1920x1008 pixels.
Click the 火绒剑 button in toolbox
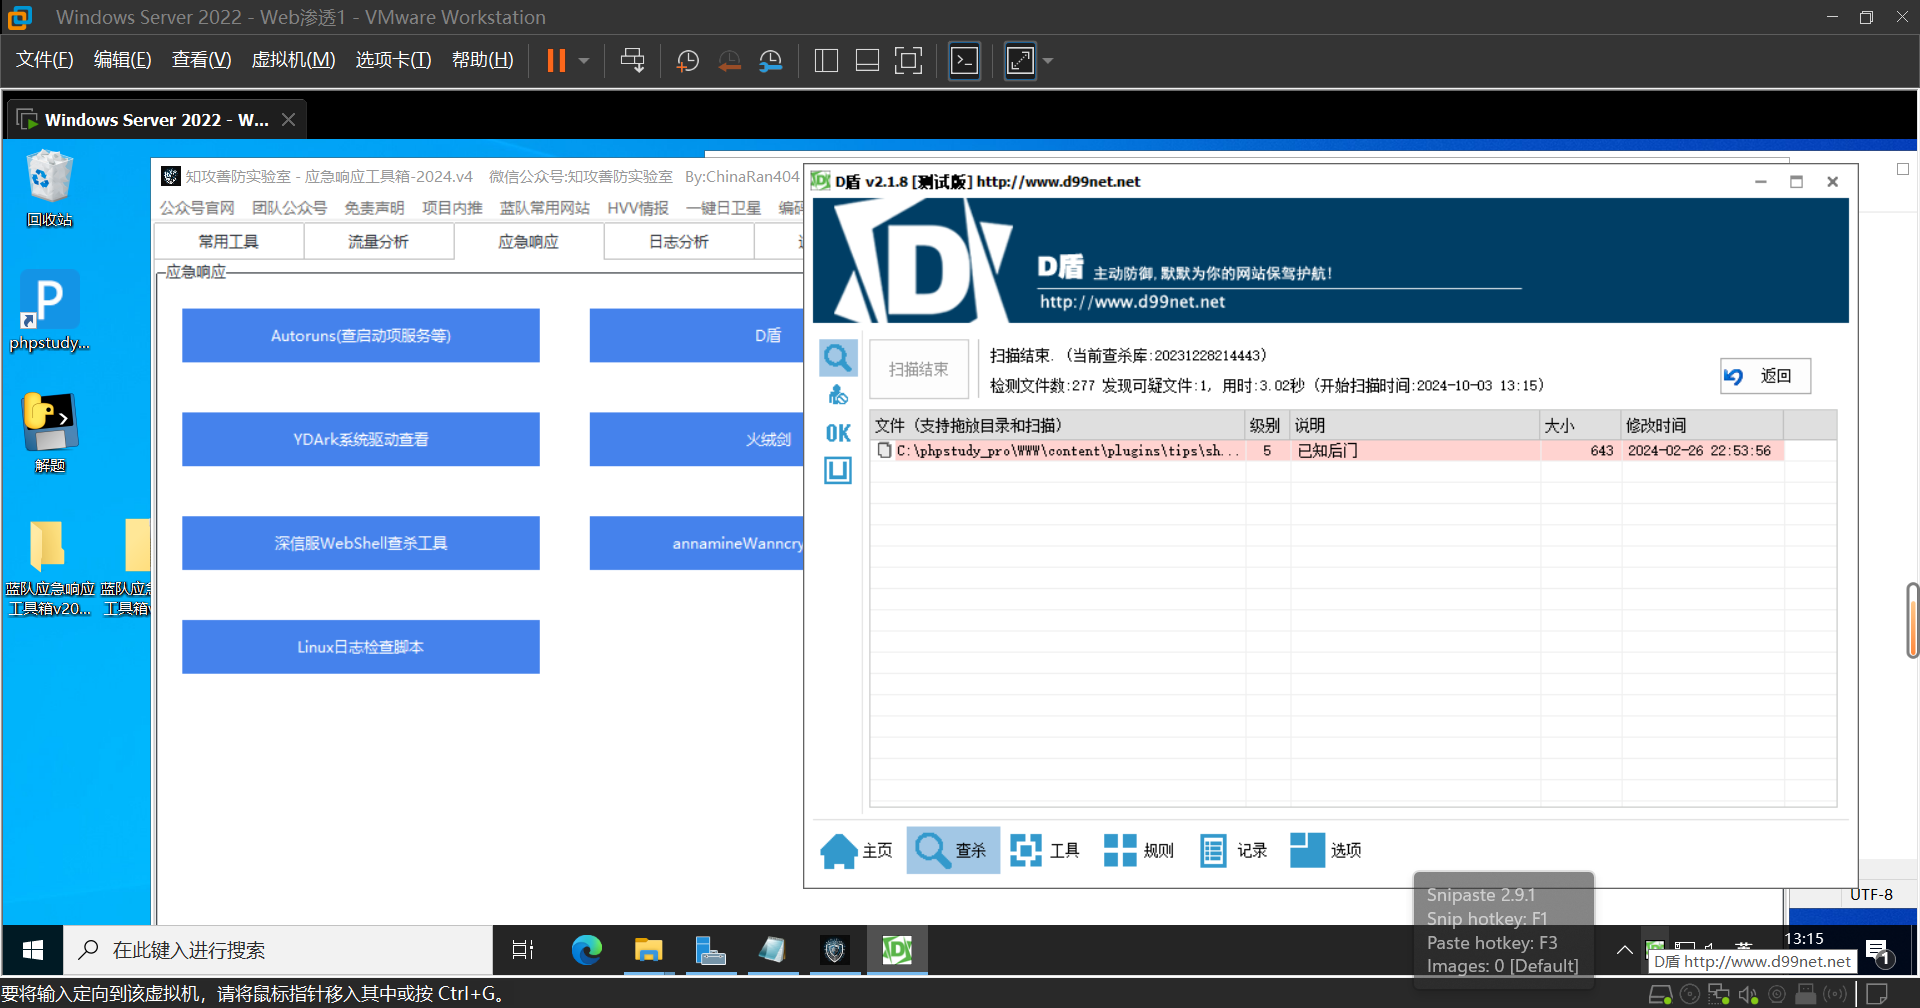[x=697, y=440]
